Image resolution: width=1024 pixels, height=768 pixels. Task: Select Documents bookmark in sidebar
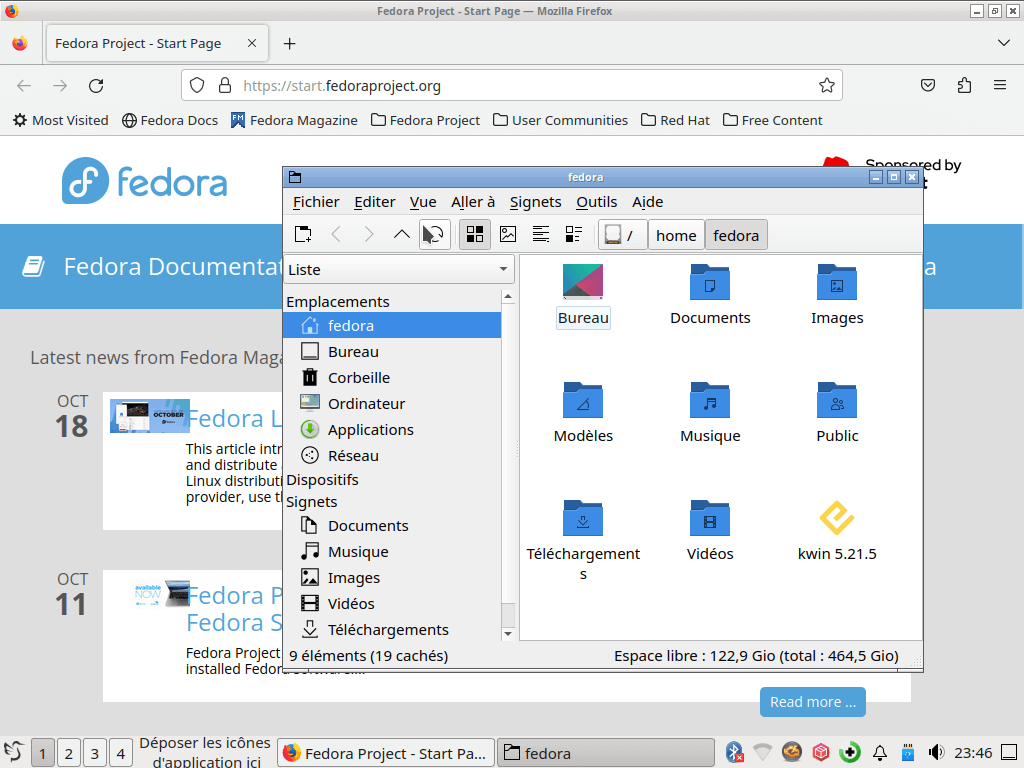click(x=392, y=526)
